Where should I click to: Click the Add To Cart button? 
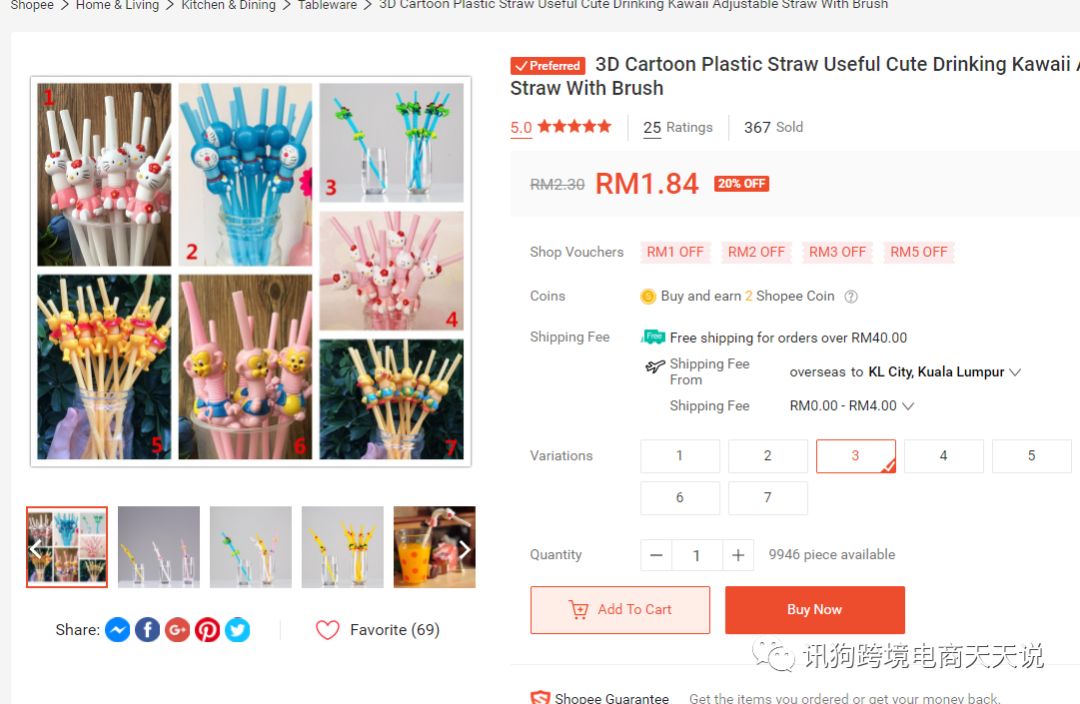[620, 610]
